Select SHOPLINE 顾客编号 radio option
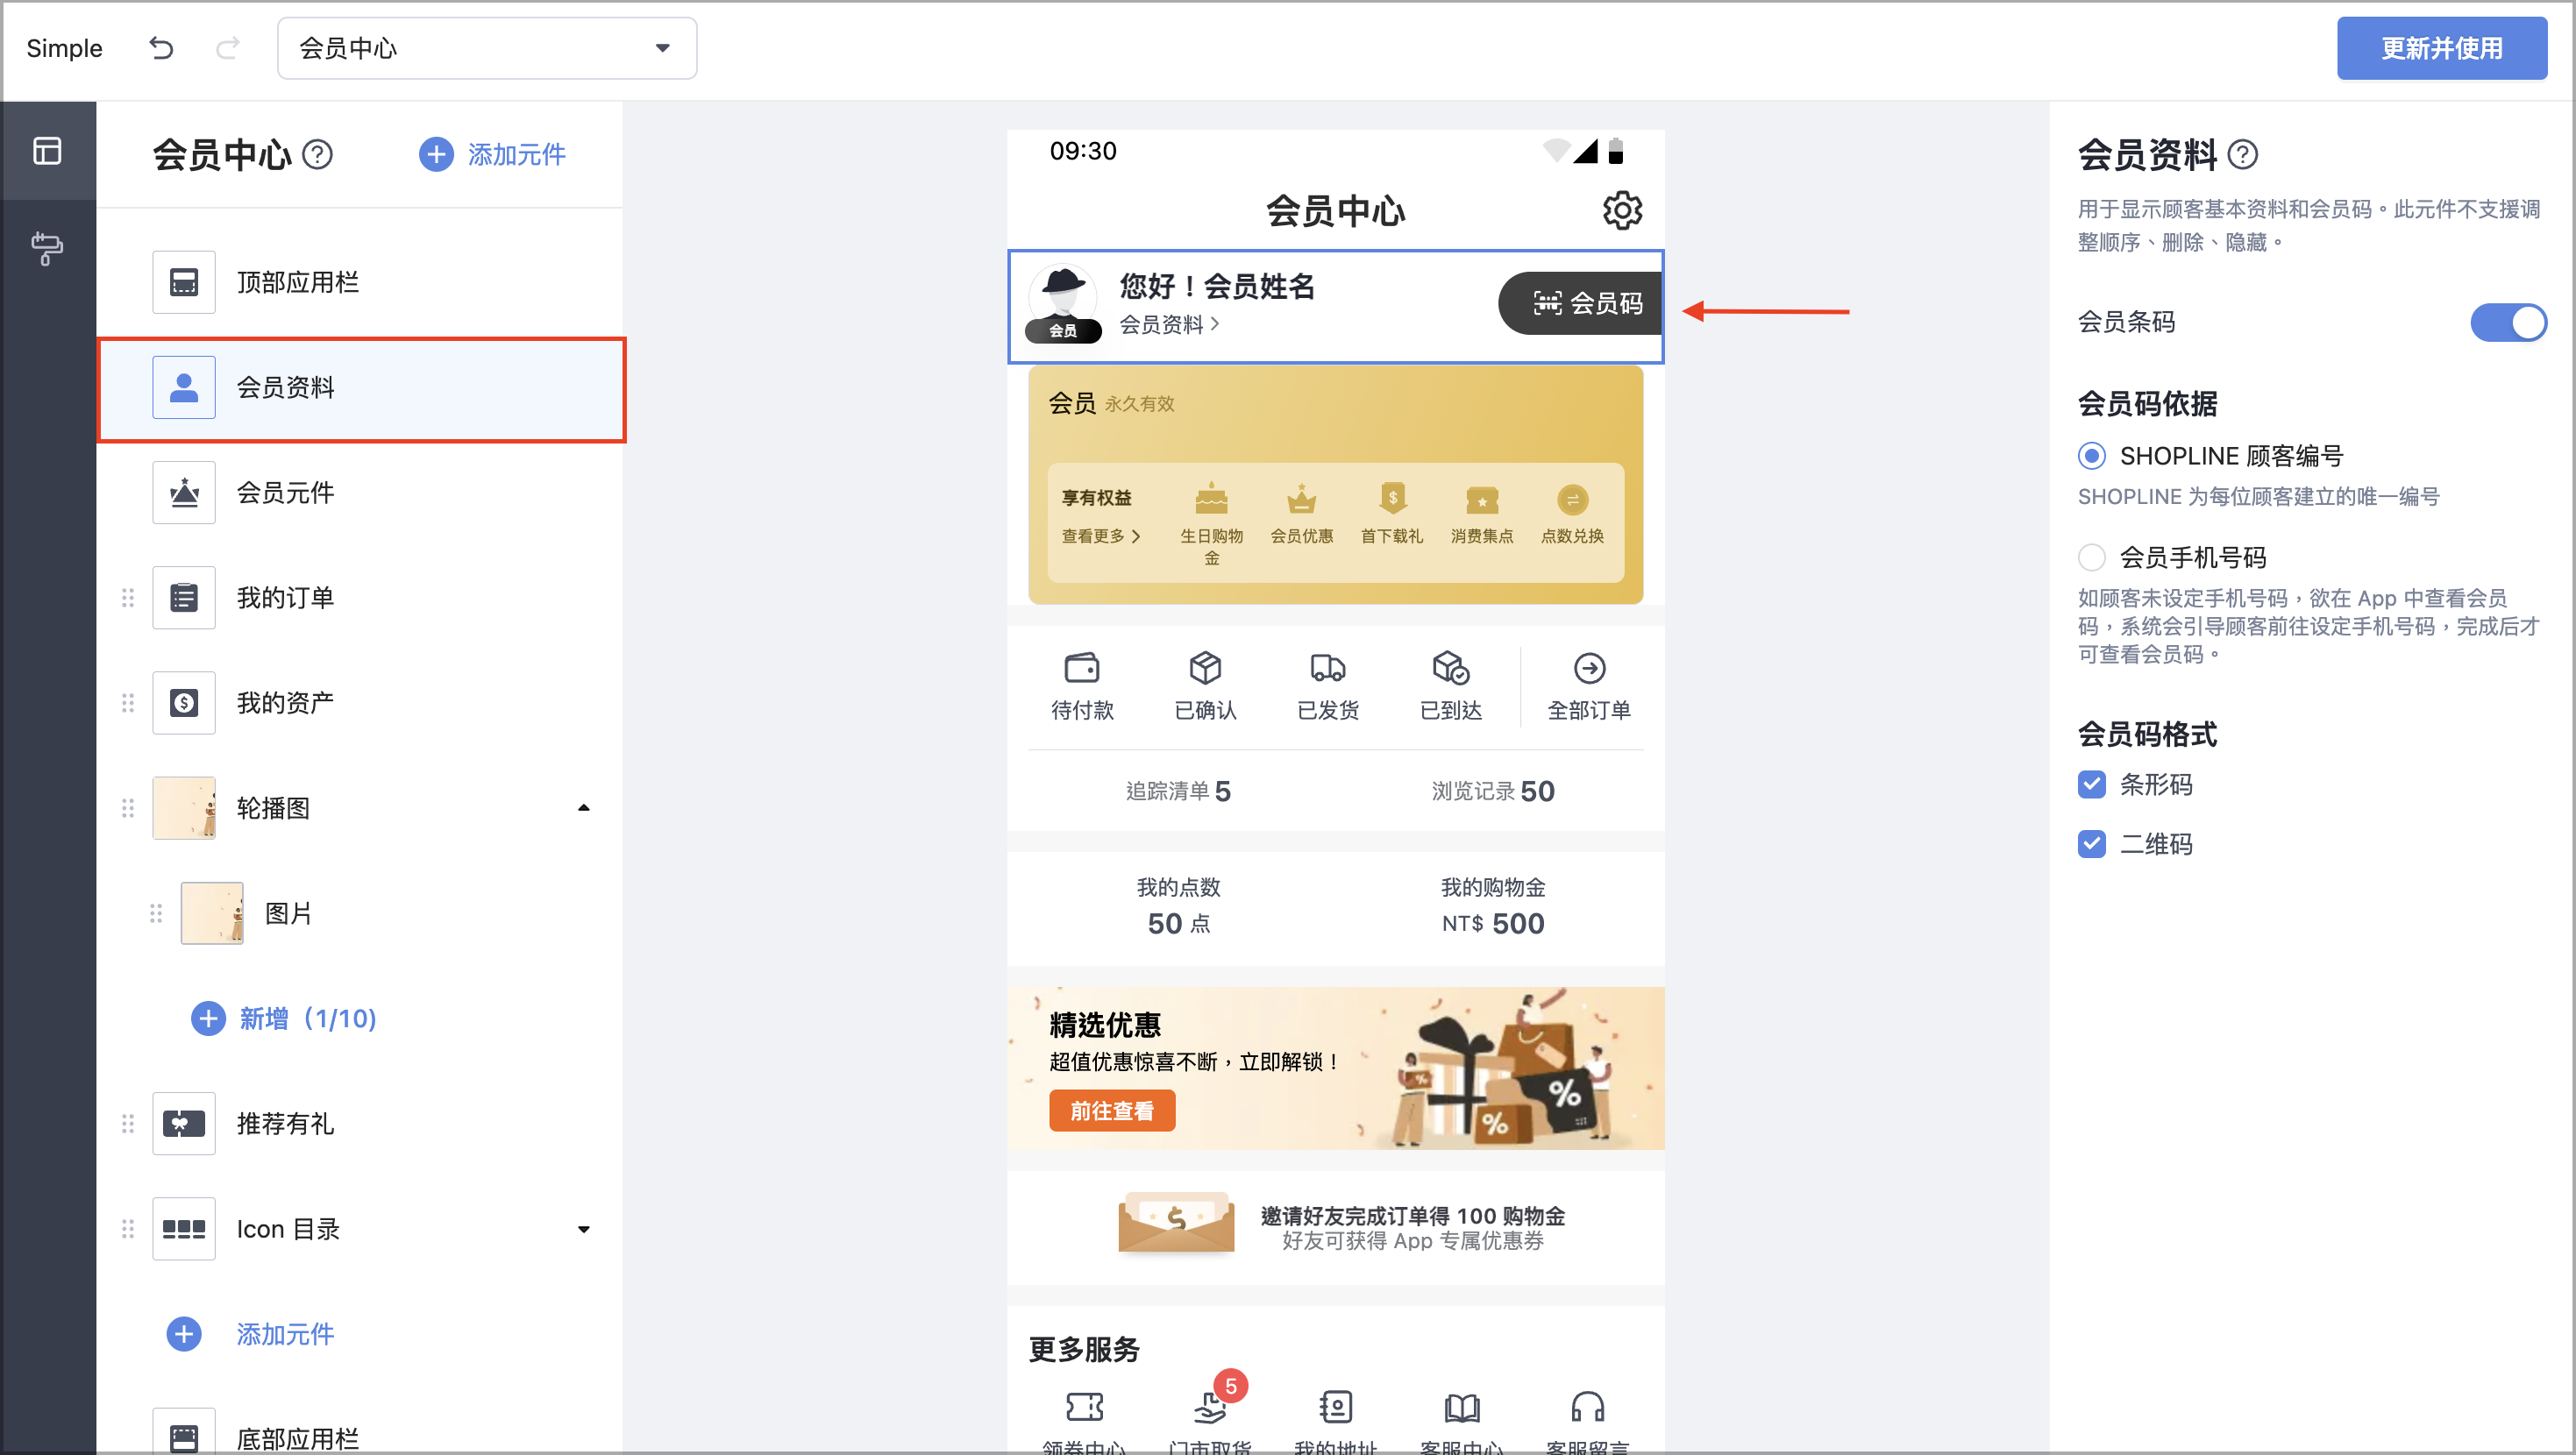 click(2091, 456)
